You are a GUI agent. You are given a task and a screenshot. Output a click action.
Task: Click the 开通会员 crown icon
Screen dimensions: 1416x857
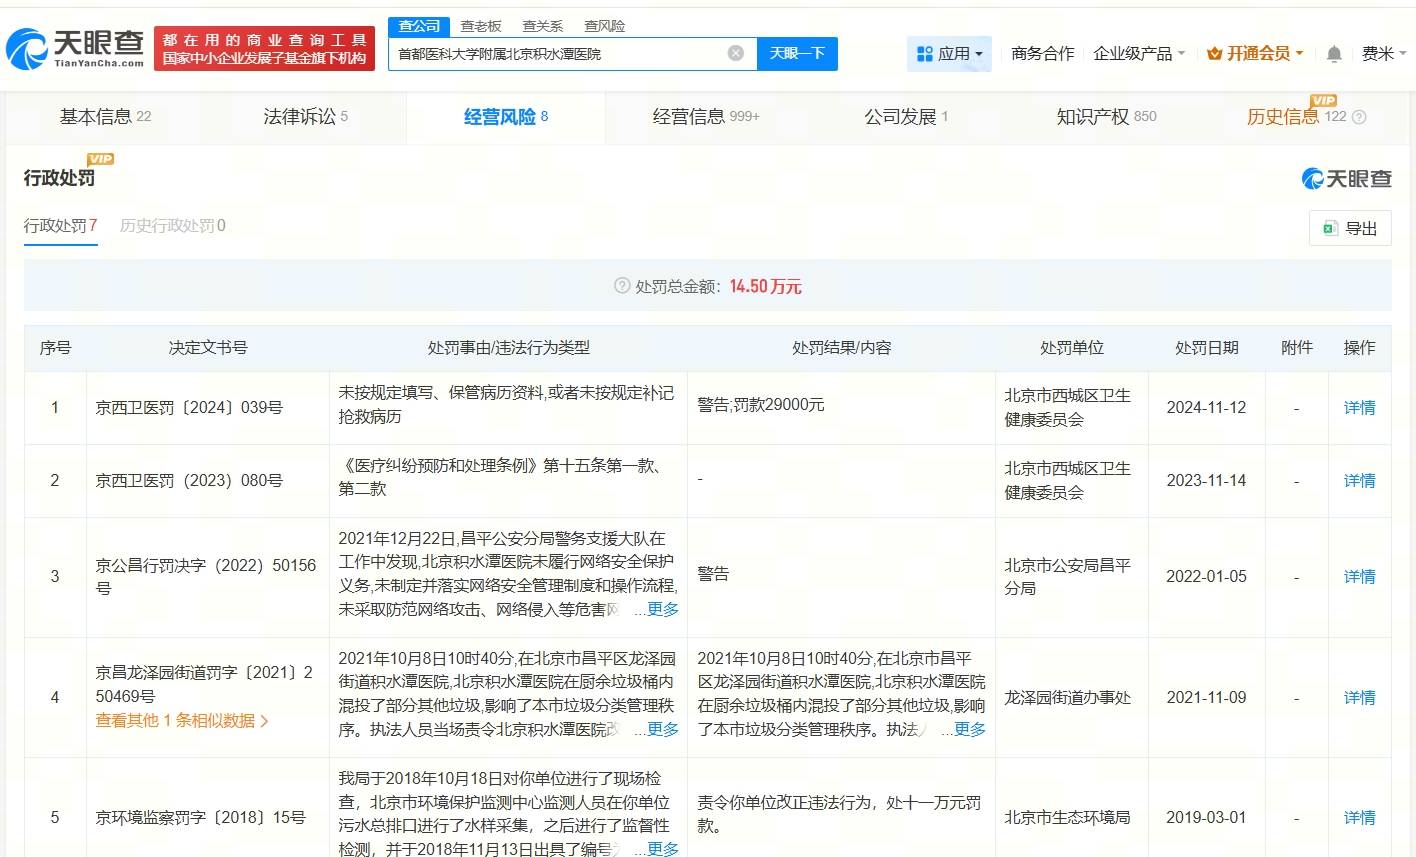point(1215,54)
